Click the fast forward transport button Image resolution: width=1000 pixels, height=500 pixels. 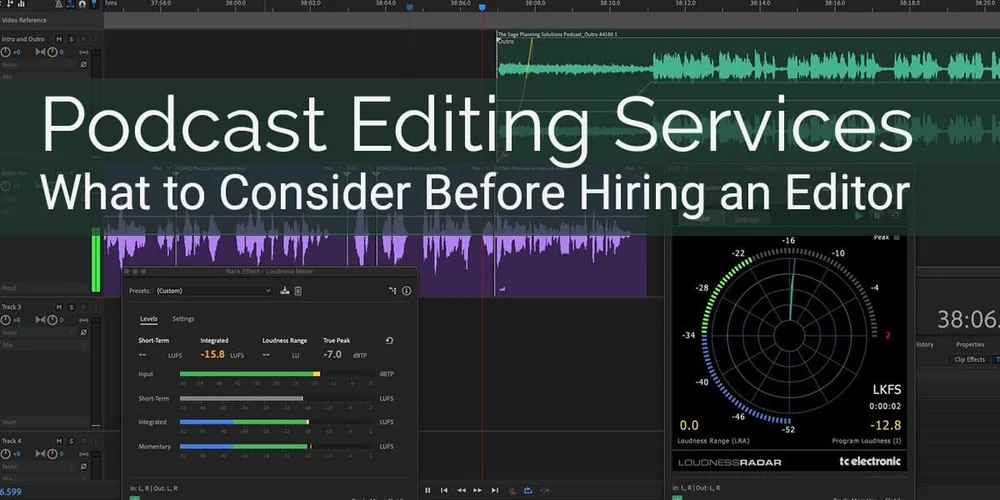coord(478,490)
